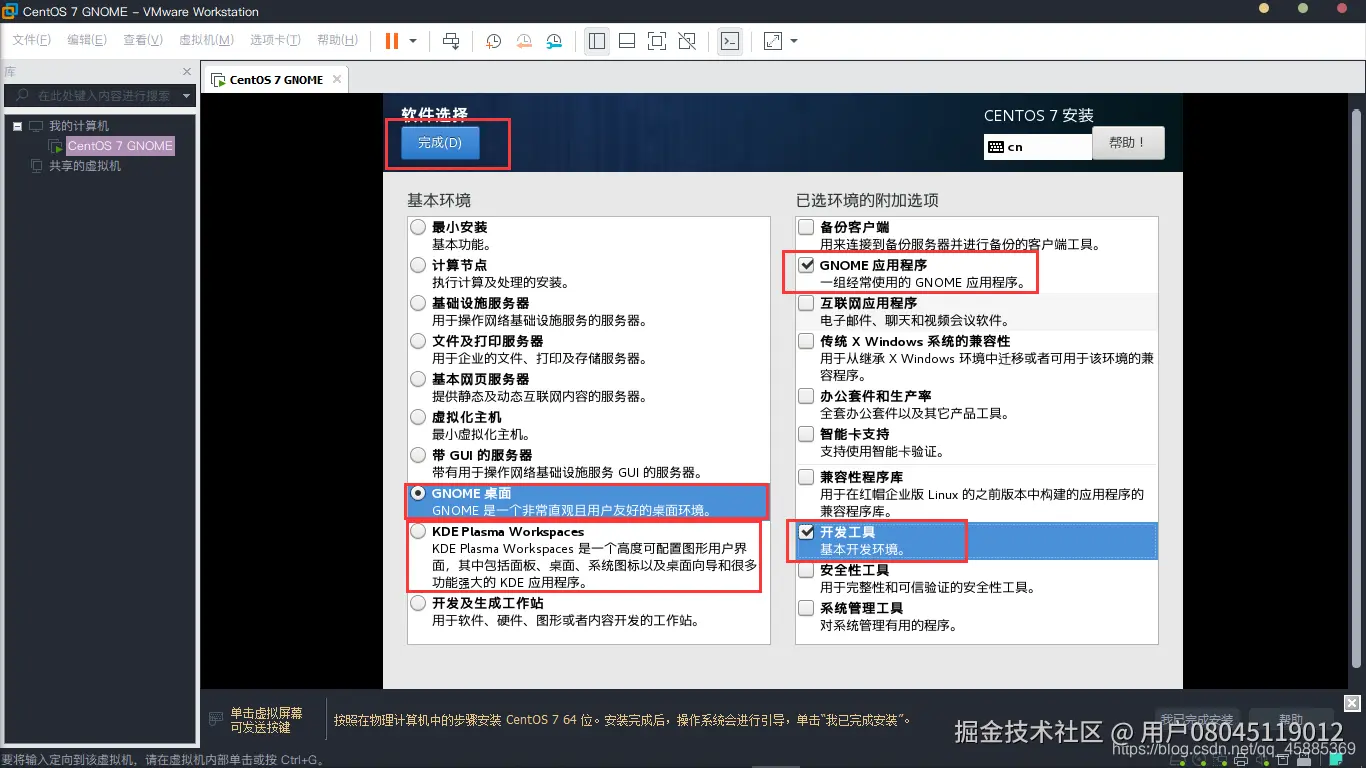Toggle the library sidebar view
This screenshot has width=1366, height=768.
click(597, 41)
